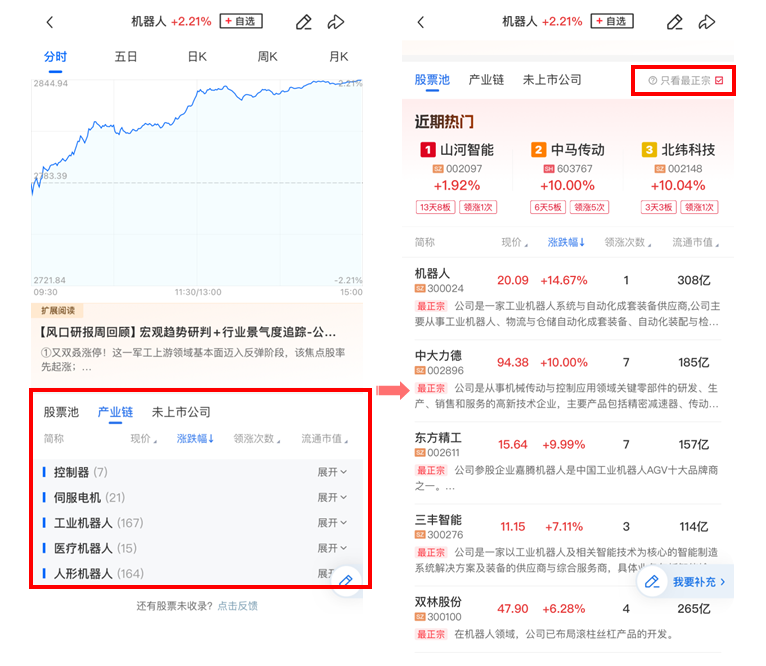The width and height of the screenshot is (766, 666).
Task: Open the 中马传动 hot stock card
Action: coord(568,177)
